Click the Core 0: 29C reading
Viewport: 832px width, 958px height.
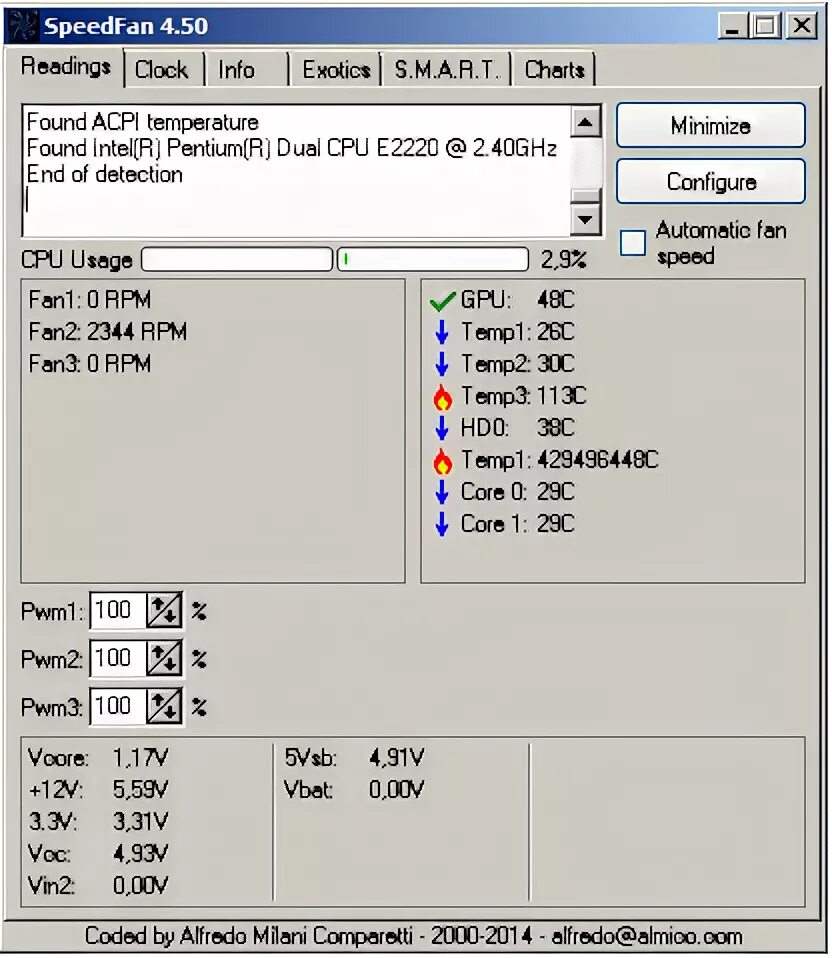pos(517,492)
